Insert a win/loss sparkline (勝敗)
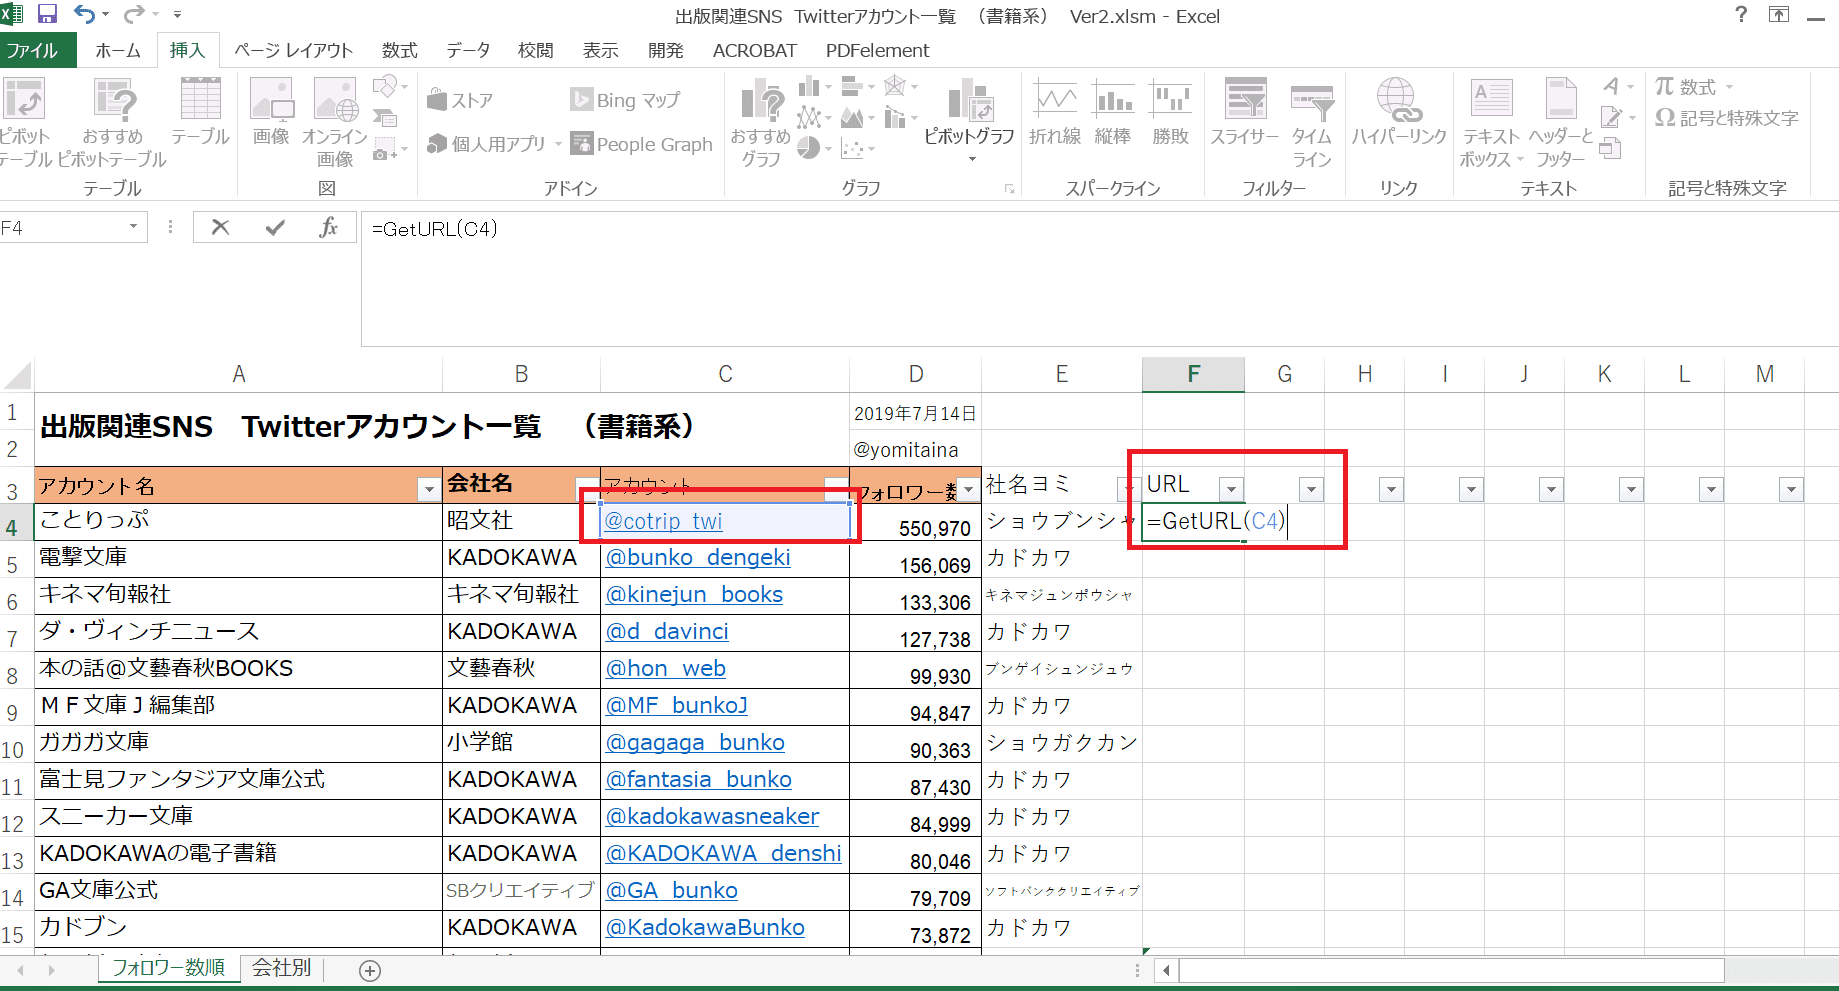This screenshot has width=1839, height=991. [1170, 112]
